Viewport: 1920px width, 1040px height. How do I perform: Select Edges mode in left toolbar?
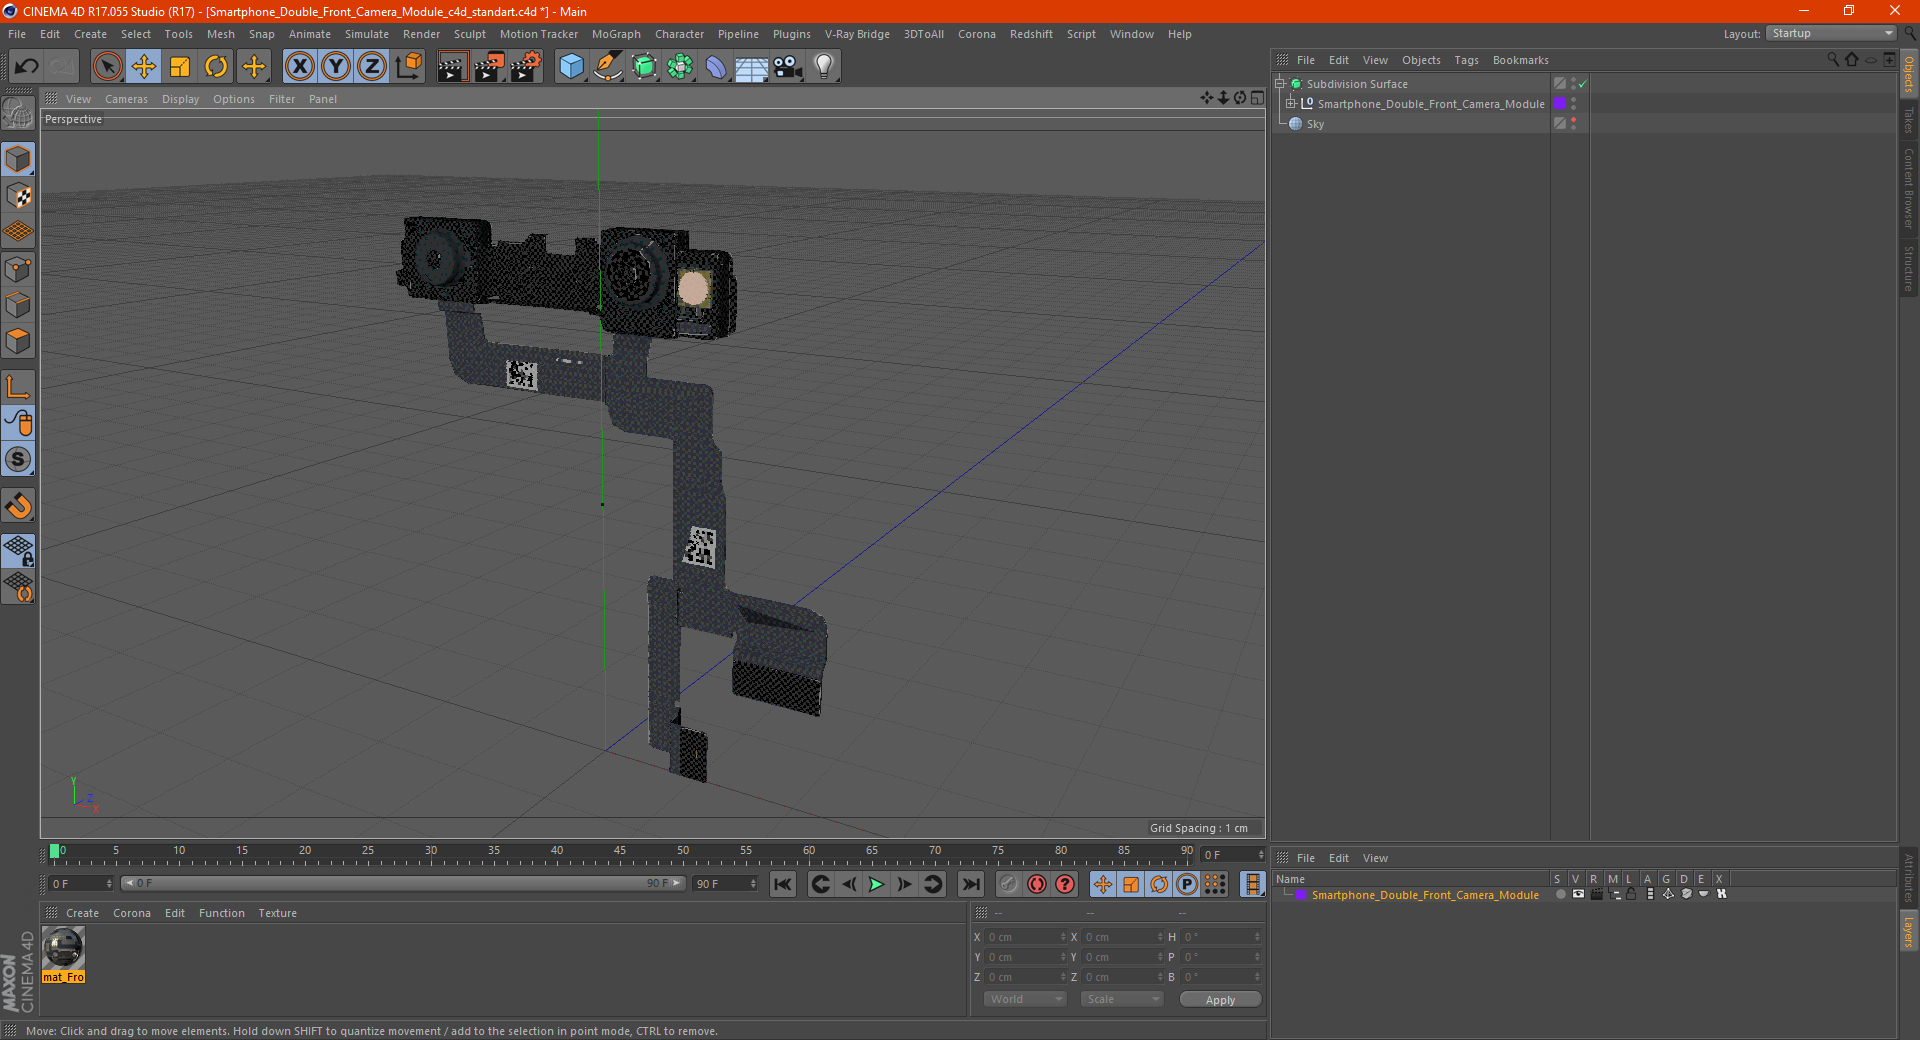18,305
